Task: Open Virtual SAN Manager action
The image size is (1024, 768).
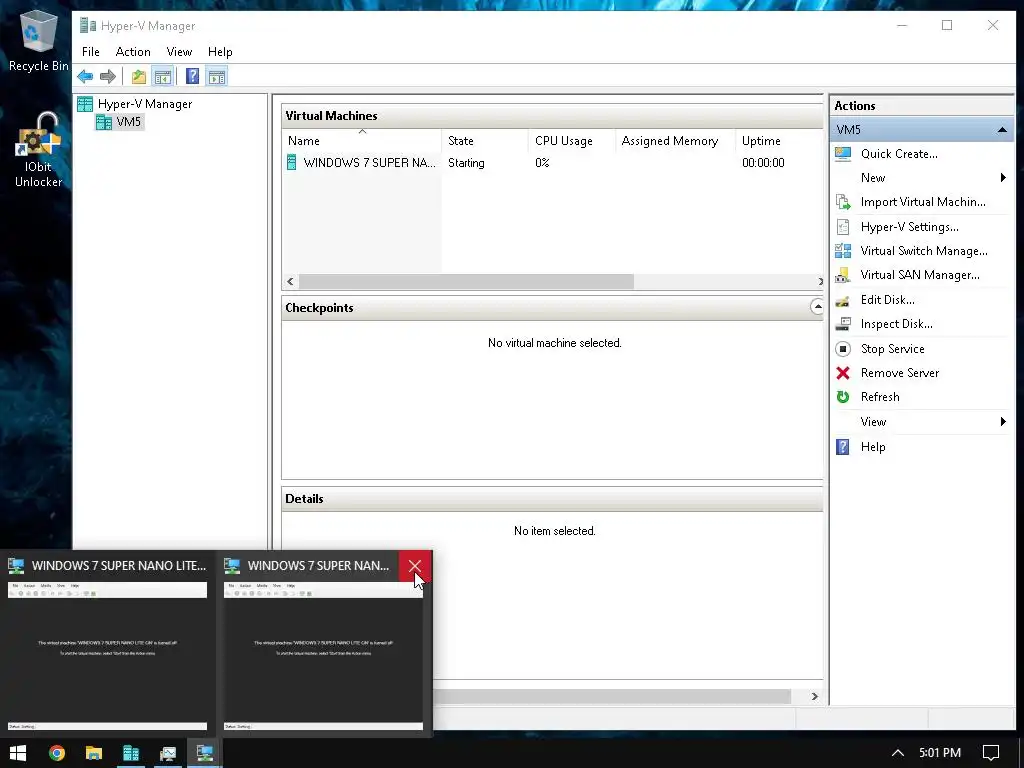Action: tap(921, 275)
